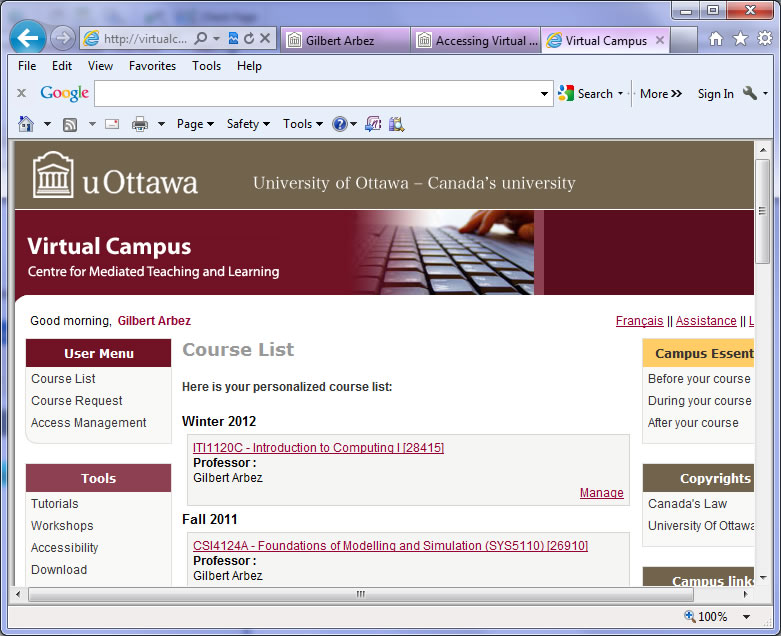Viewport: 781px width, 636px height.
Task: Click Before your course link
Action: (699, 379)
